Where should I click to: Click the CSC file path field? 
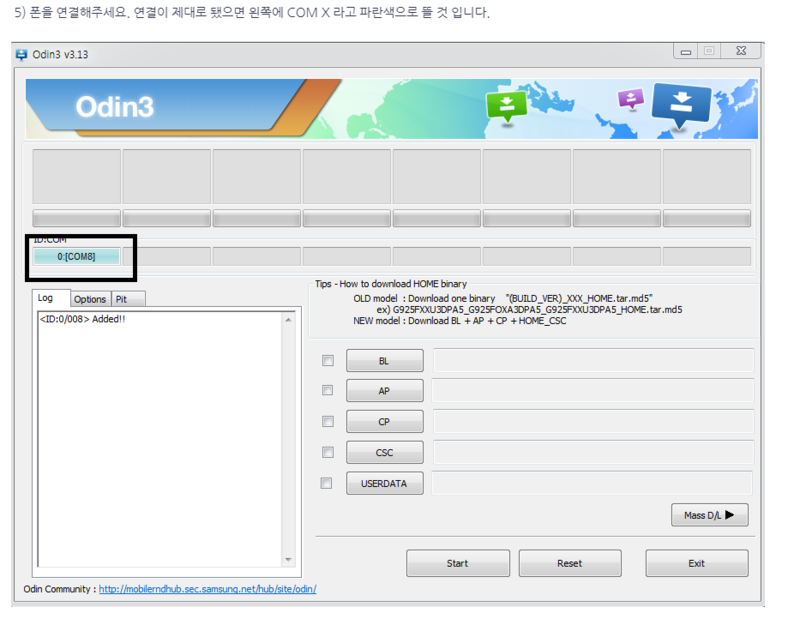pos(593,452)
